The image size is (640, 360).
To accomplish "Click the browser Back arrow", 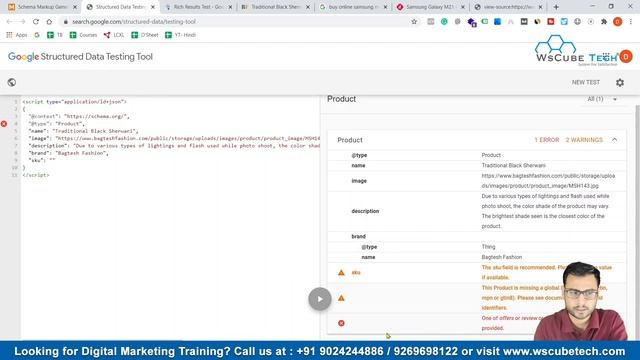I will pos(9,22).
